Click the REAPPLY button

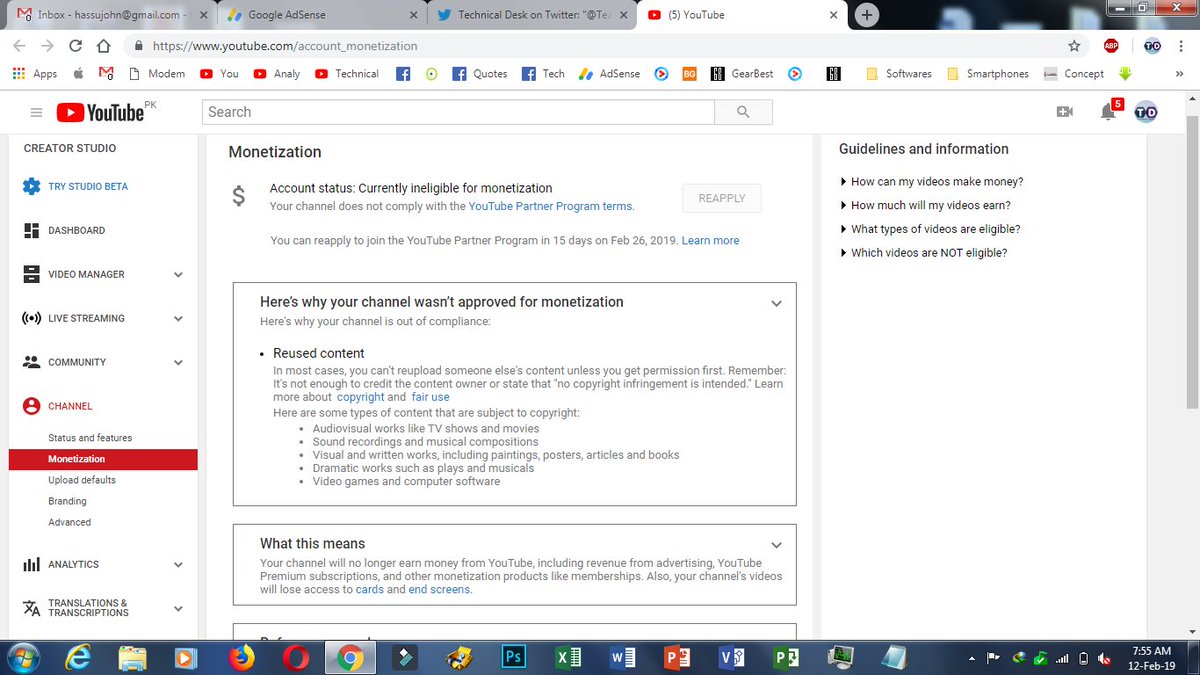click(x=722, y=198)
